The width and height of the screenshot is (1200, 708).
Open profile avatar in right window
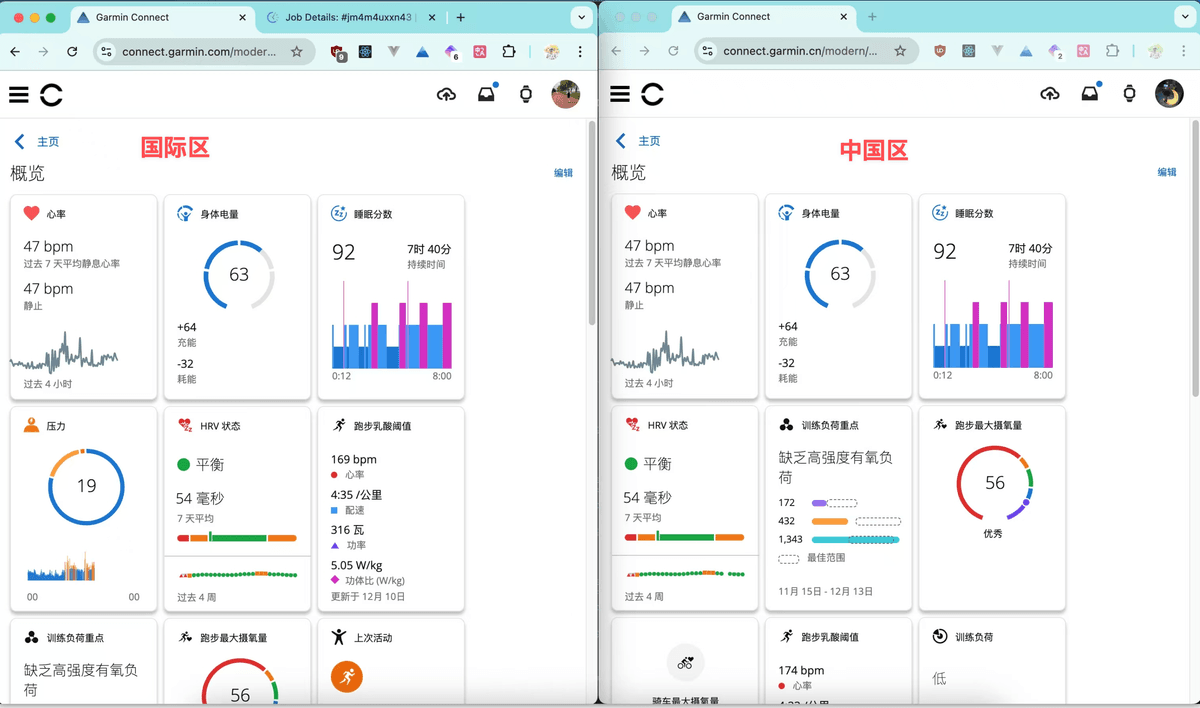click(x=1168, y=94)
